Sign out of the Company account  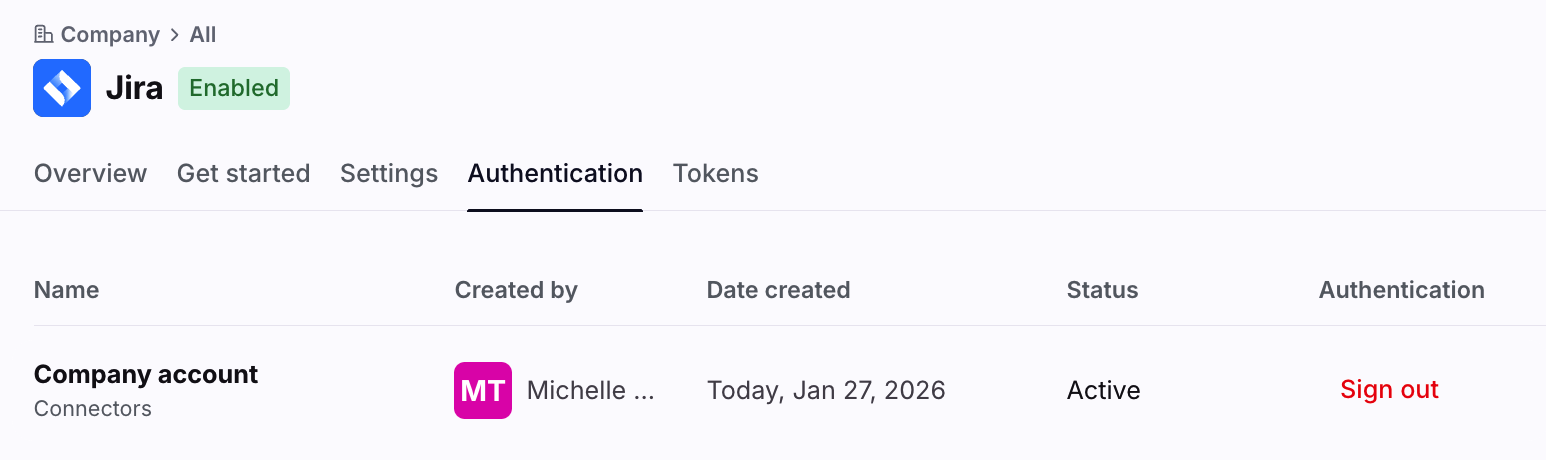1389,390
